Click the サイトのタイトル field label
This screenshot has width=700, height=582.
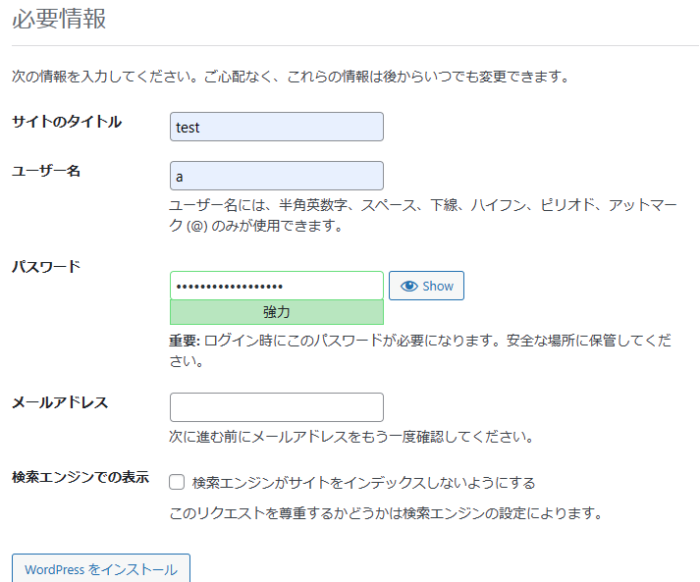coord(67,122)
